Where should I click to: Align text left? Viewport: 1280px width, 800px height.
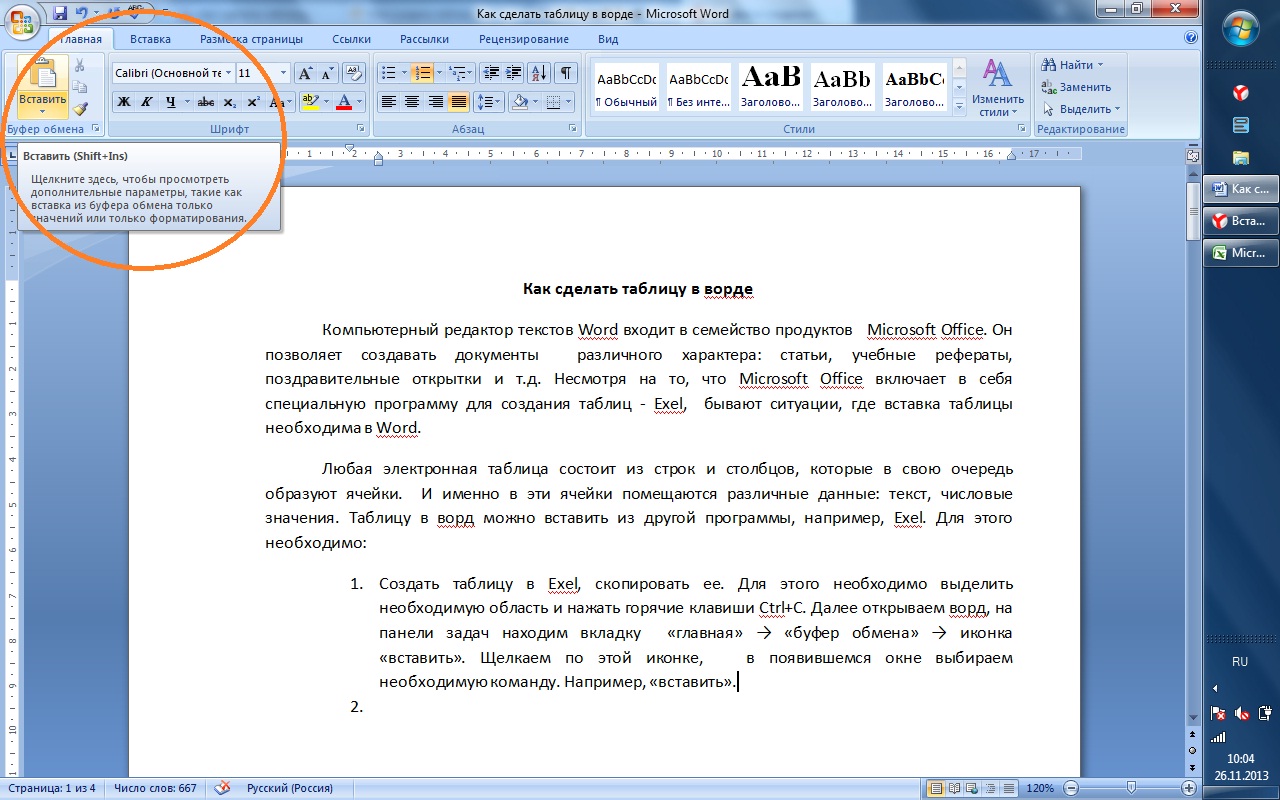coord(388,102)
